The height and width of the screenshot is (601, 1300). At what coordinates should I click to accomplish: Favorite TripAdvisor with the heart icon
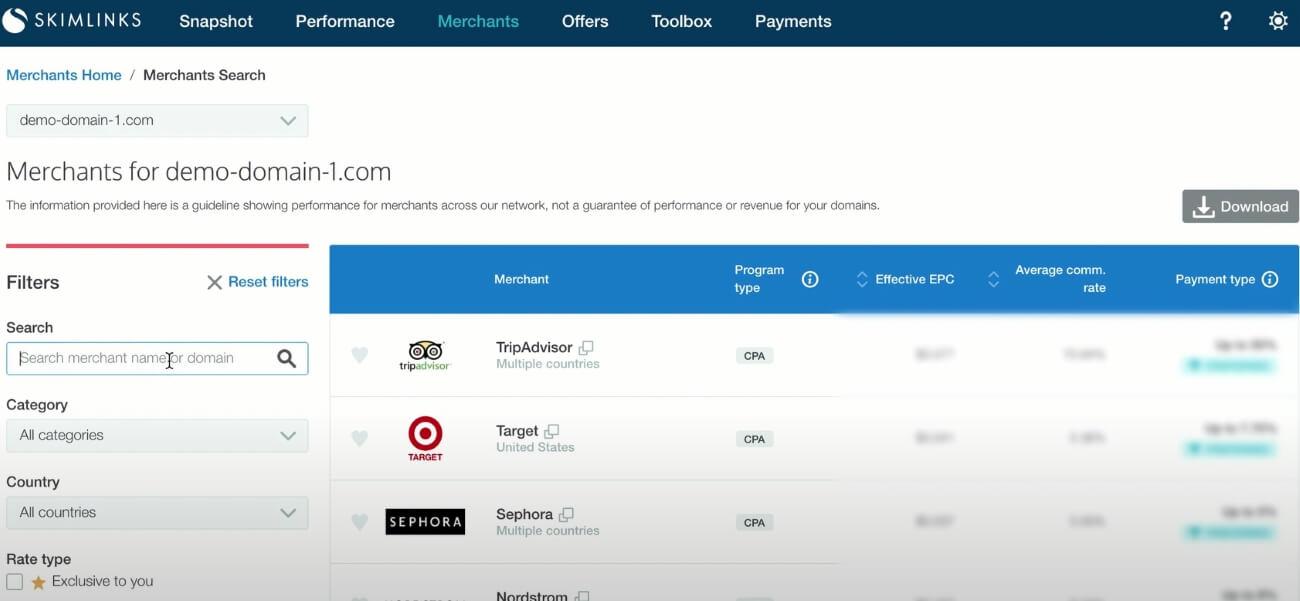(360, 355)
